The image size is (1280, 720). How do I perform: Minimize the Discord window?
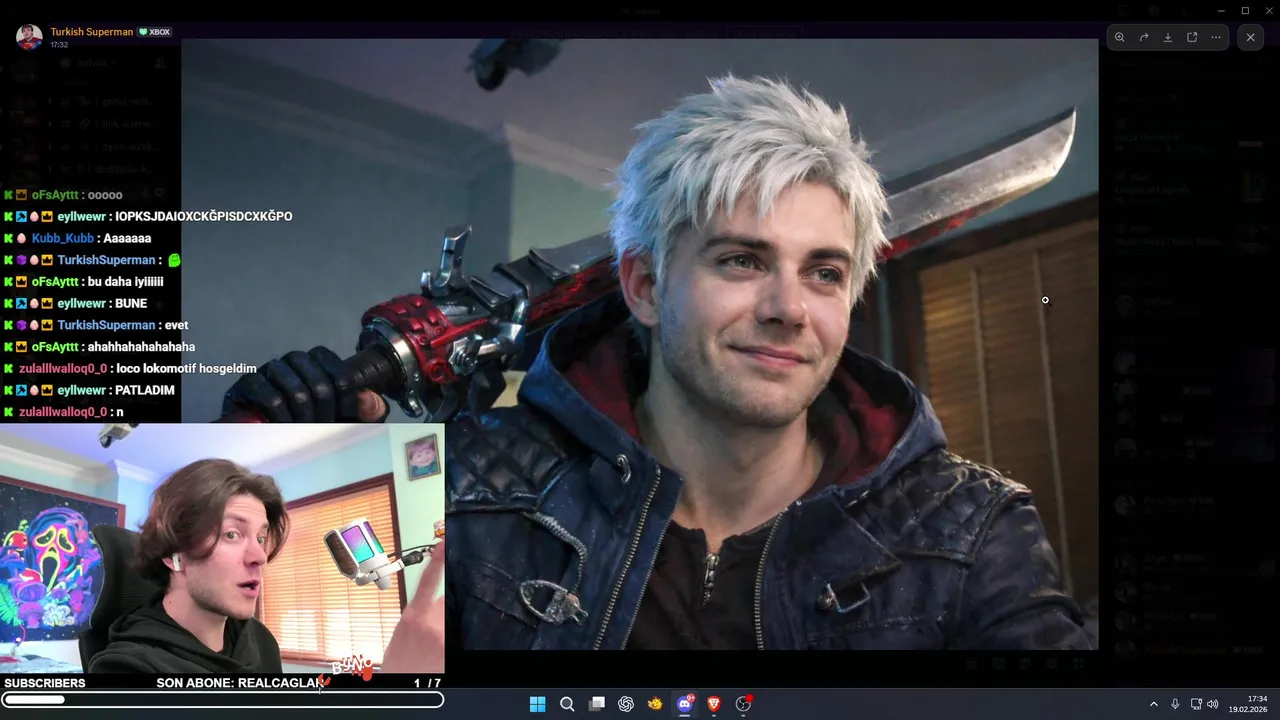(x=1221, y=10)
